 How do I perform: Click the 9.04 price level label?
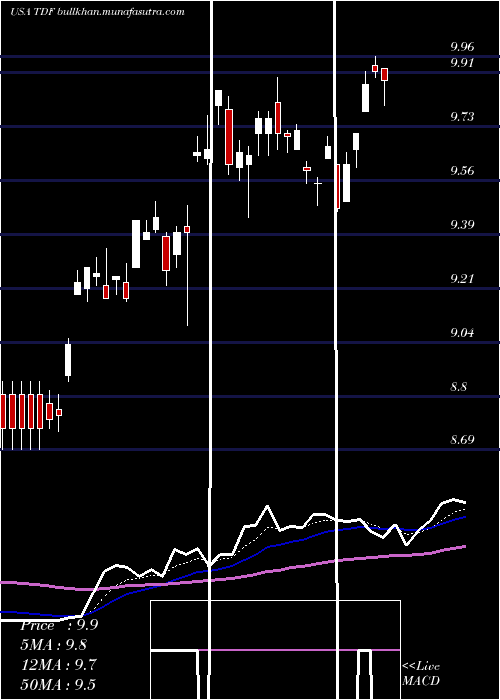coord(462,333)
